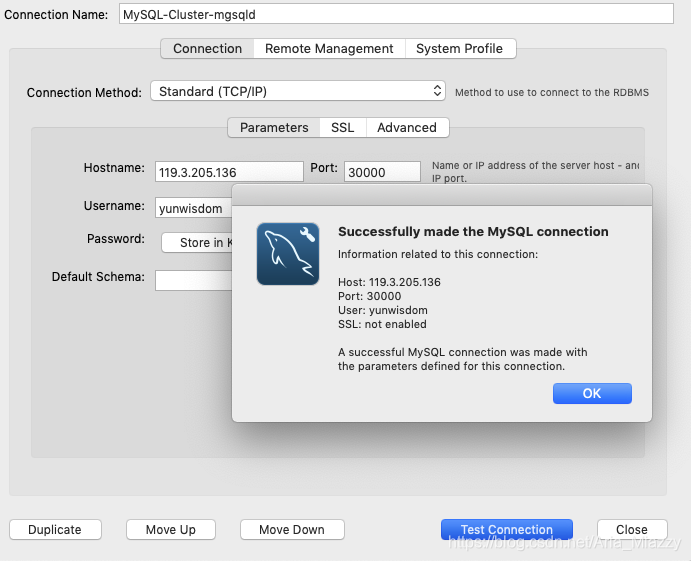The width and height of the screenshot is (691, 561).
Task: Click the Connection Name text field
Action: coord(396,14)
